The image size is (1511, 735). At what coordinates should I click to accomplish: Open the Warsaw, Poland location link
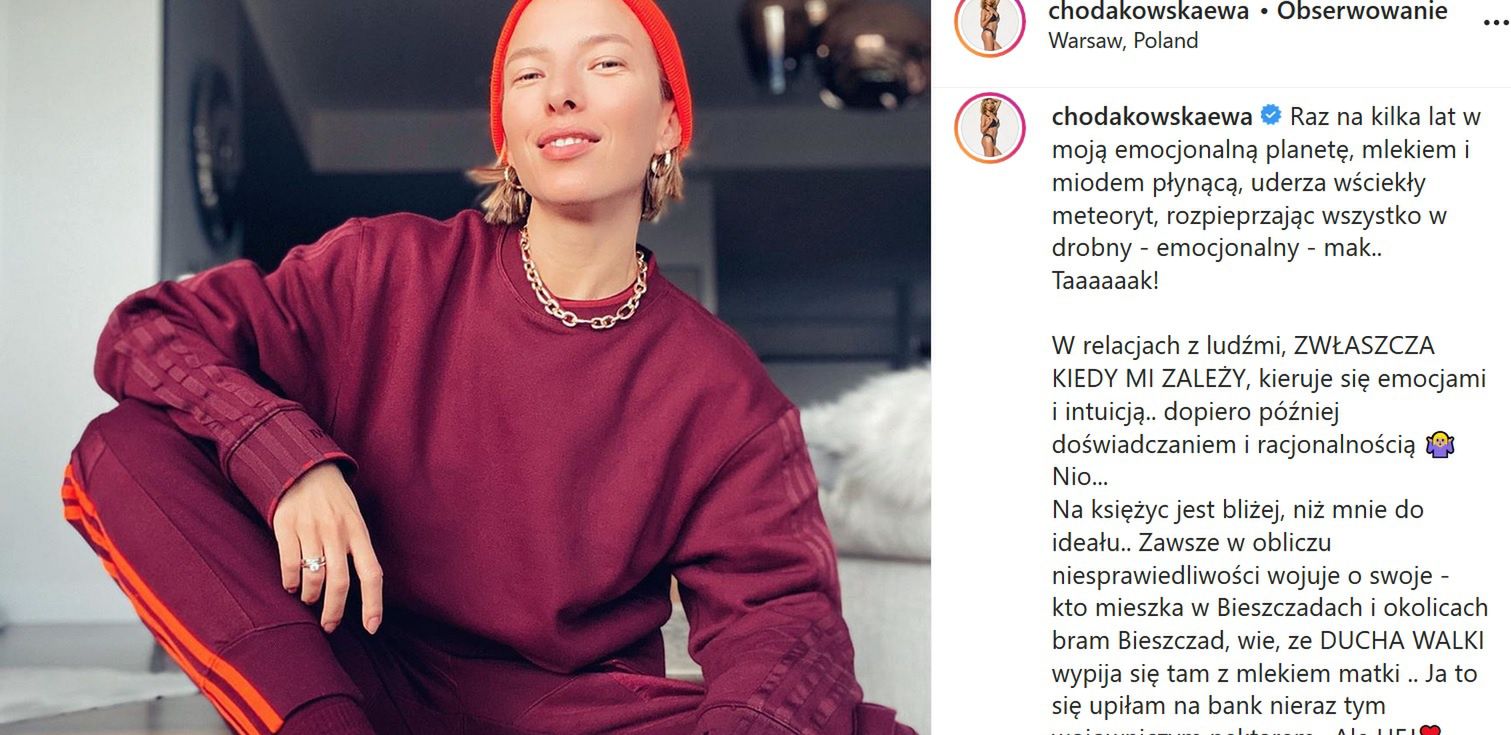[1122, 41]
